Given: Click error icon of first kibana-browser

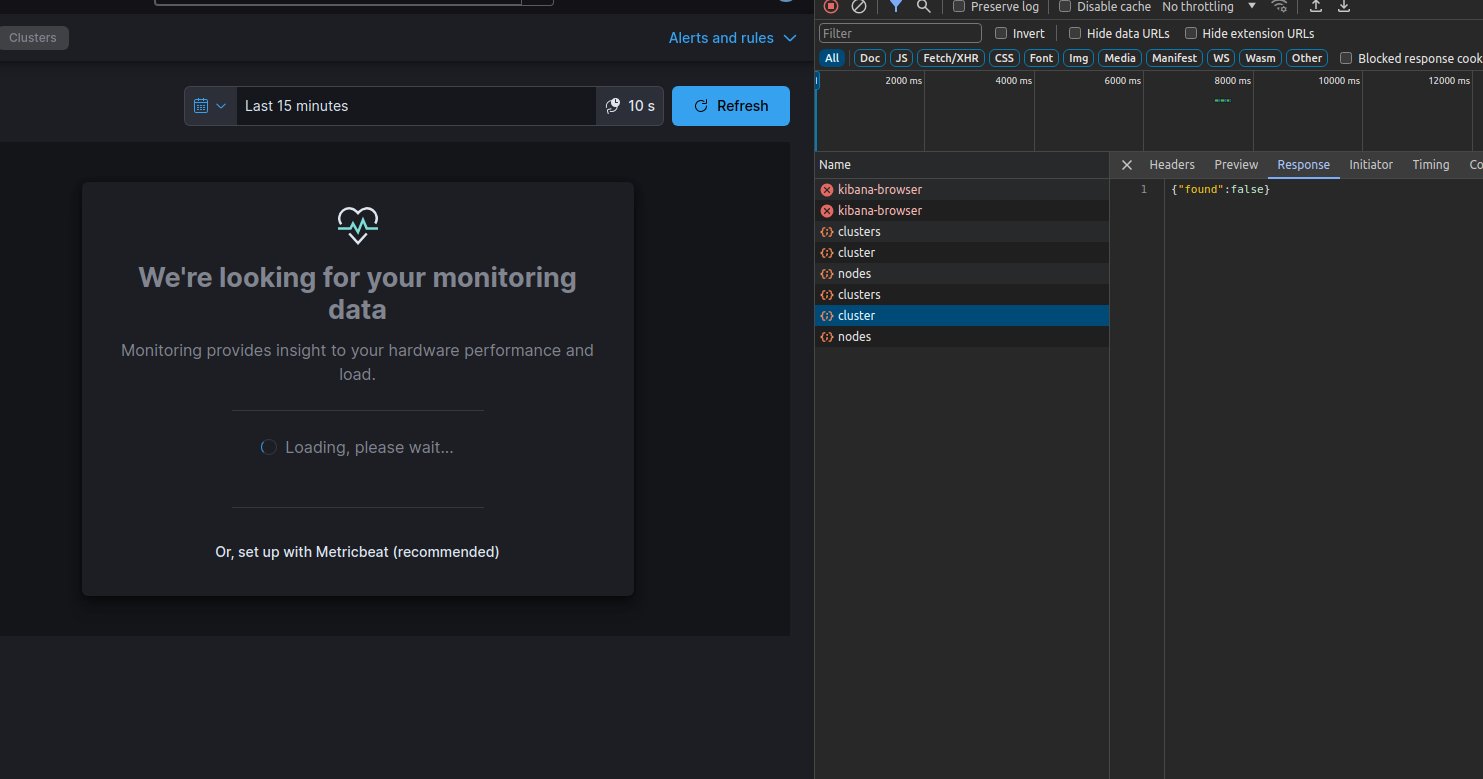Looking at the screenshot, I should point(827,190).
